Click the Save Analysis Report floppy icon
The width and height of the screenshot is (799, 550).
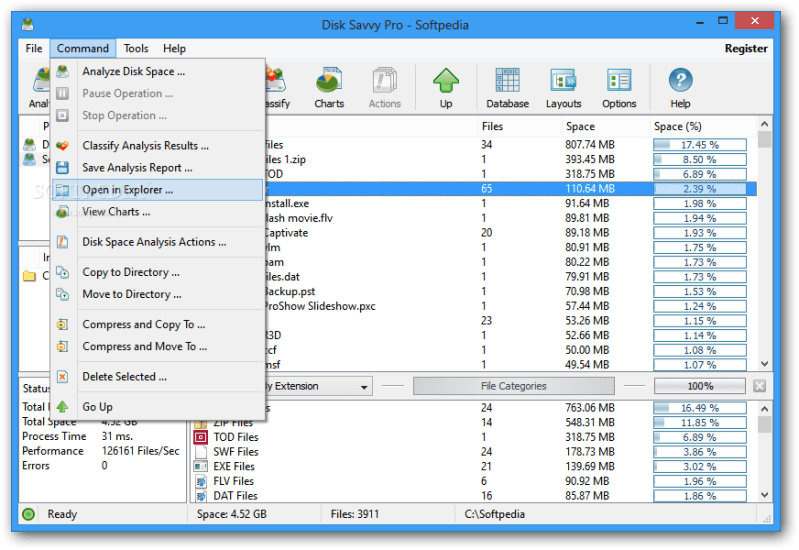tap(63, 168)
